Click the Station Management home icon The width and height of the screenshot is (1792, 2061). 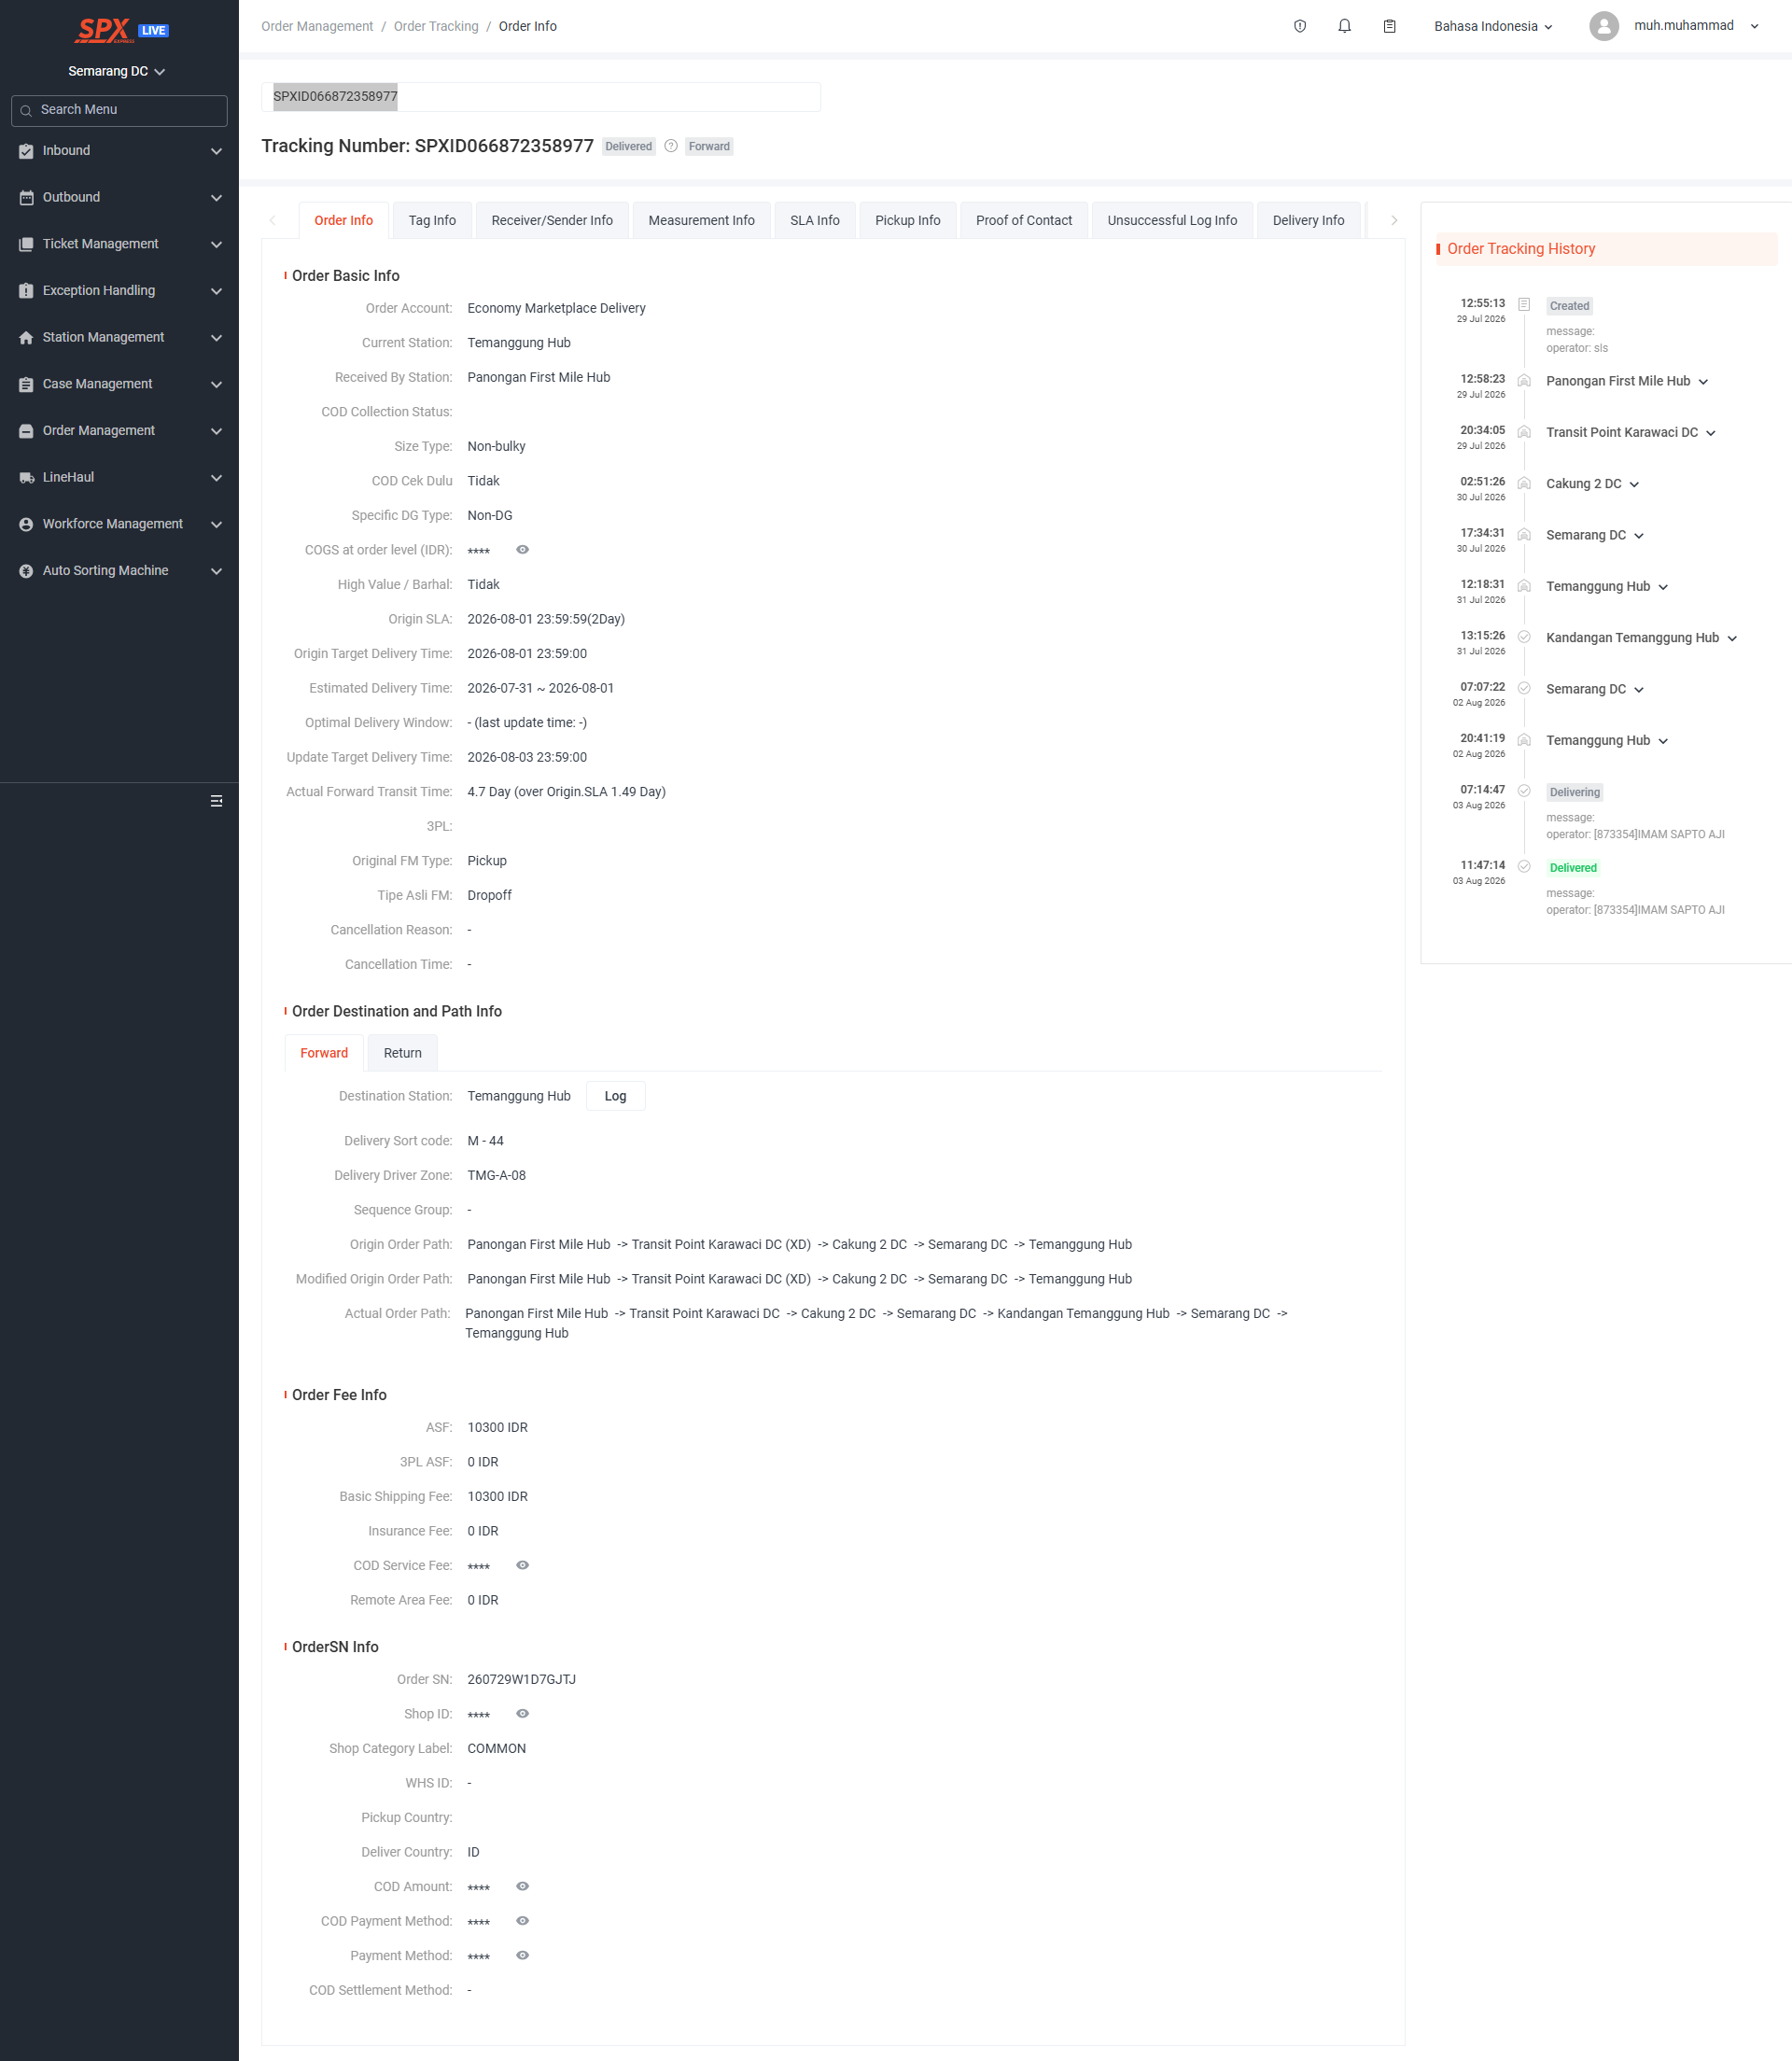pos(26,338)
